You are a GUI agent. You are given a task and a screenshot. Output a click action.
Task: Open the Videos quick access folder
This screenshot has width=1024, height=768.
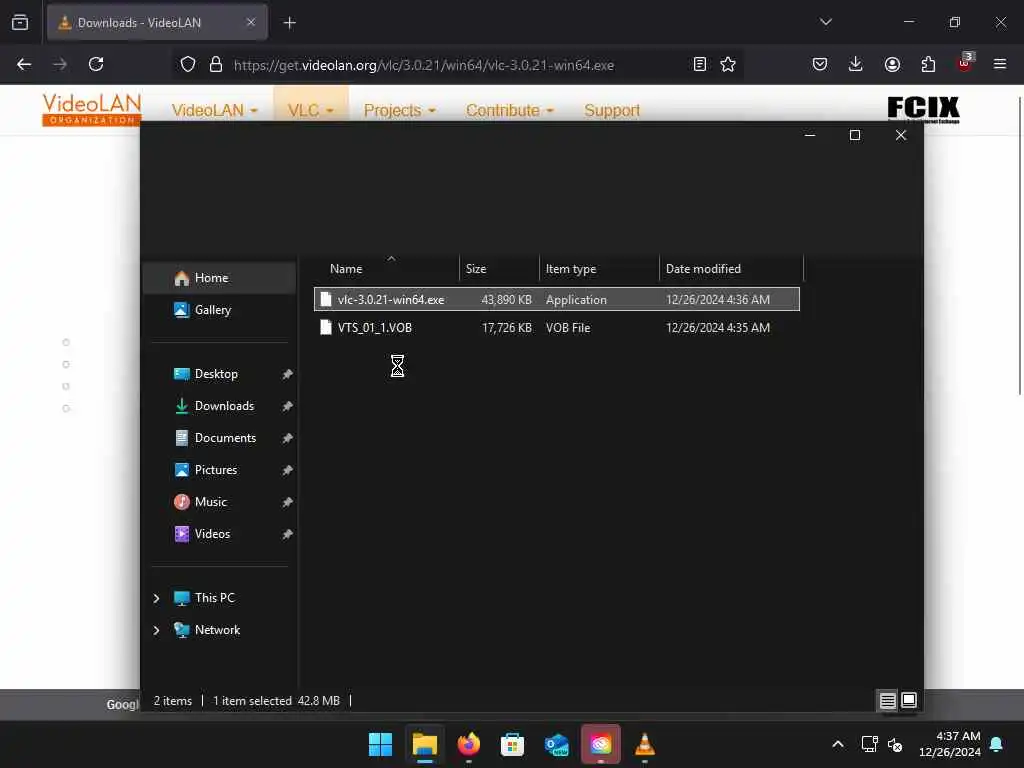219,534
